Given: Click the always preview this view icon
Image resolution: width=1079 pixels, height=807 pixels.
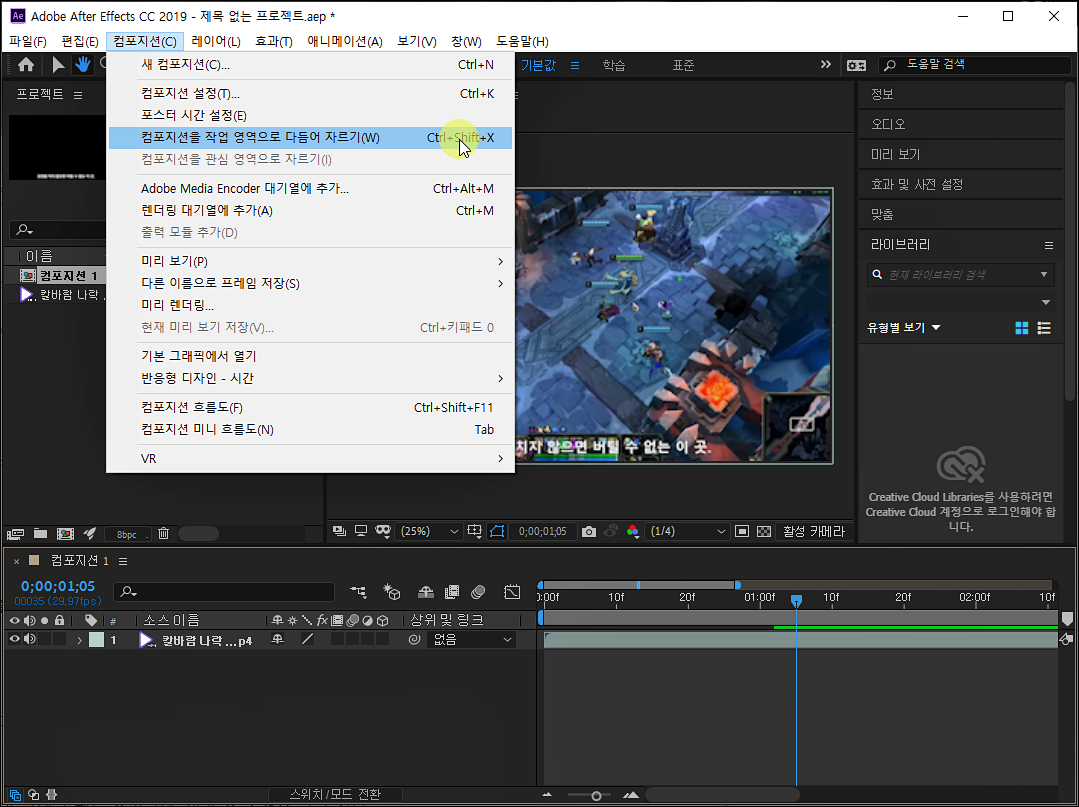Looking at the screenshot, I should pyautogui.click(x=339, y=531).
